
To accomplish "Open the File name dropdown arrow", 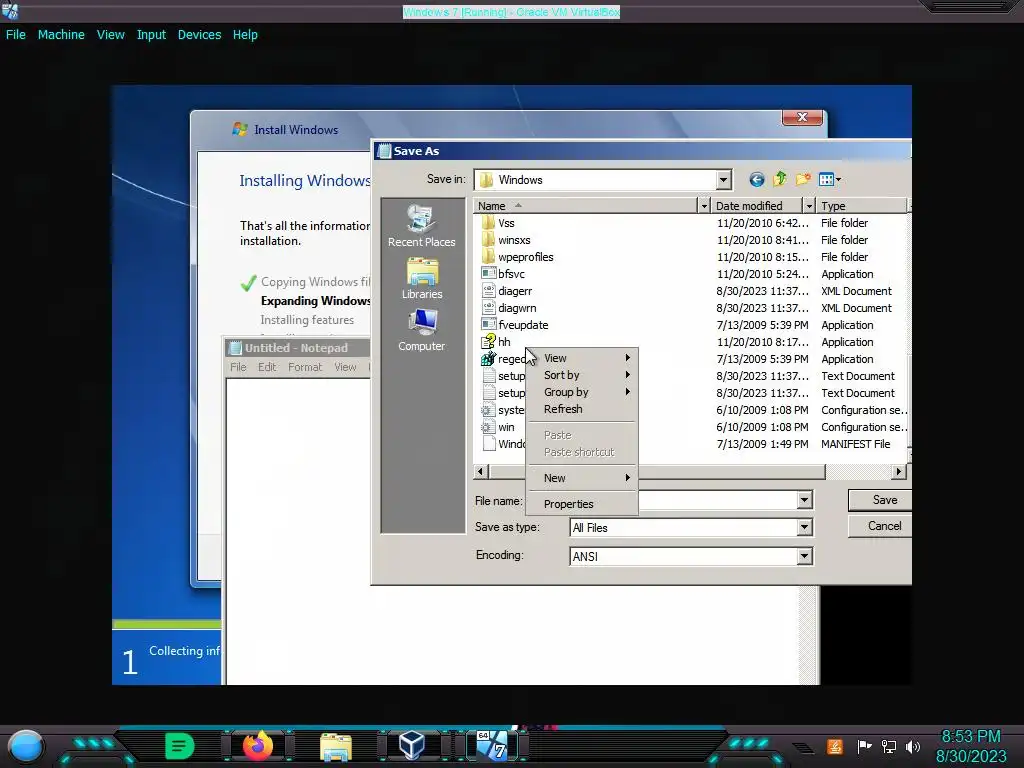I will tap(805, 500).
